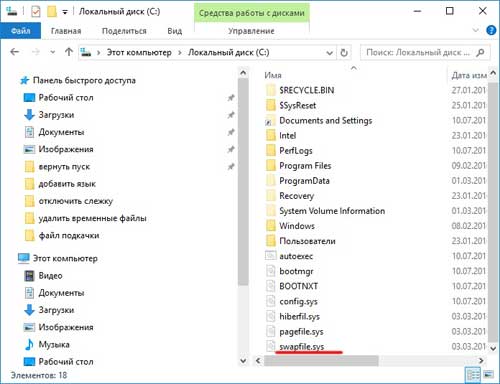Sort files by the Имя column header
Screen dimensions: 500x384
point(273,75)
